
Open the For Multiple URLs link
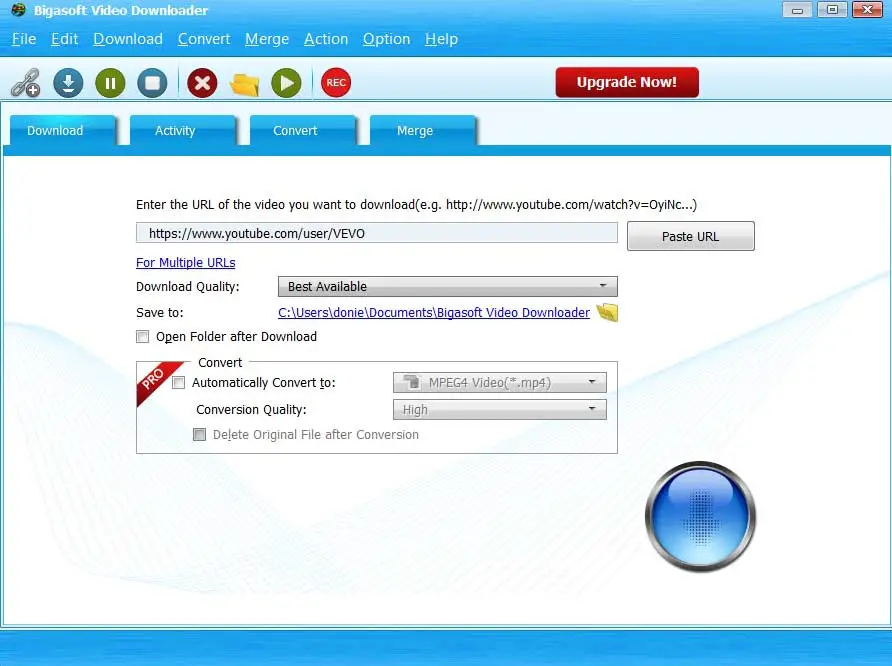pos(185,262)
